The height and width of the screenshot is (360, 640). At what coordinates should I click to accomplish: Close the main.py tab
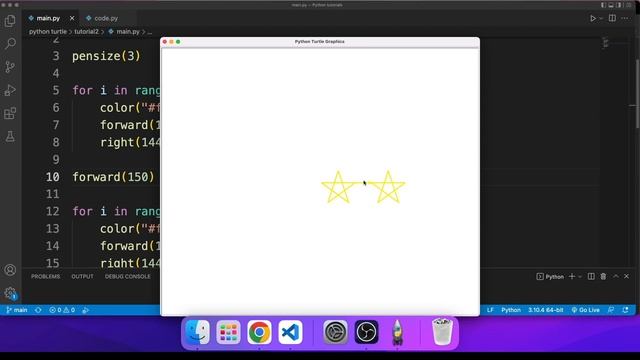click(x=72, y=18)
